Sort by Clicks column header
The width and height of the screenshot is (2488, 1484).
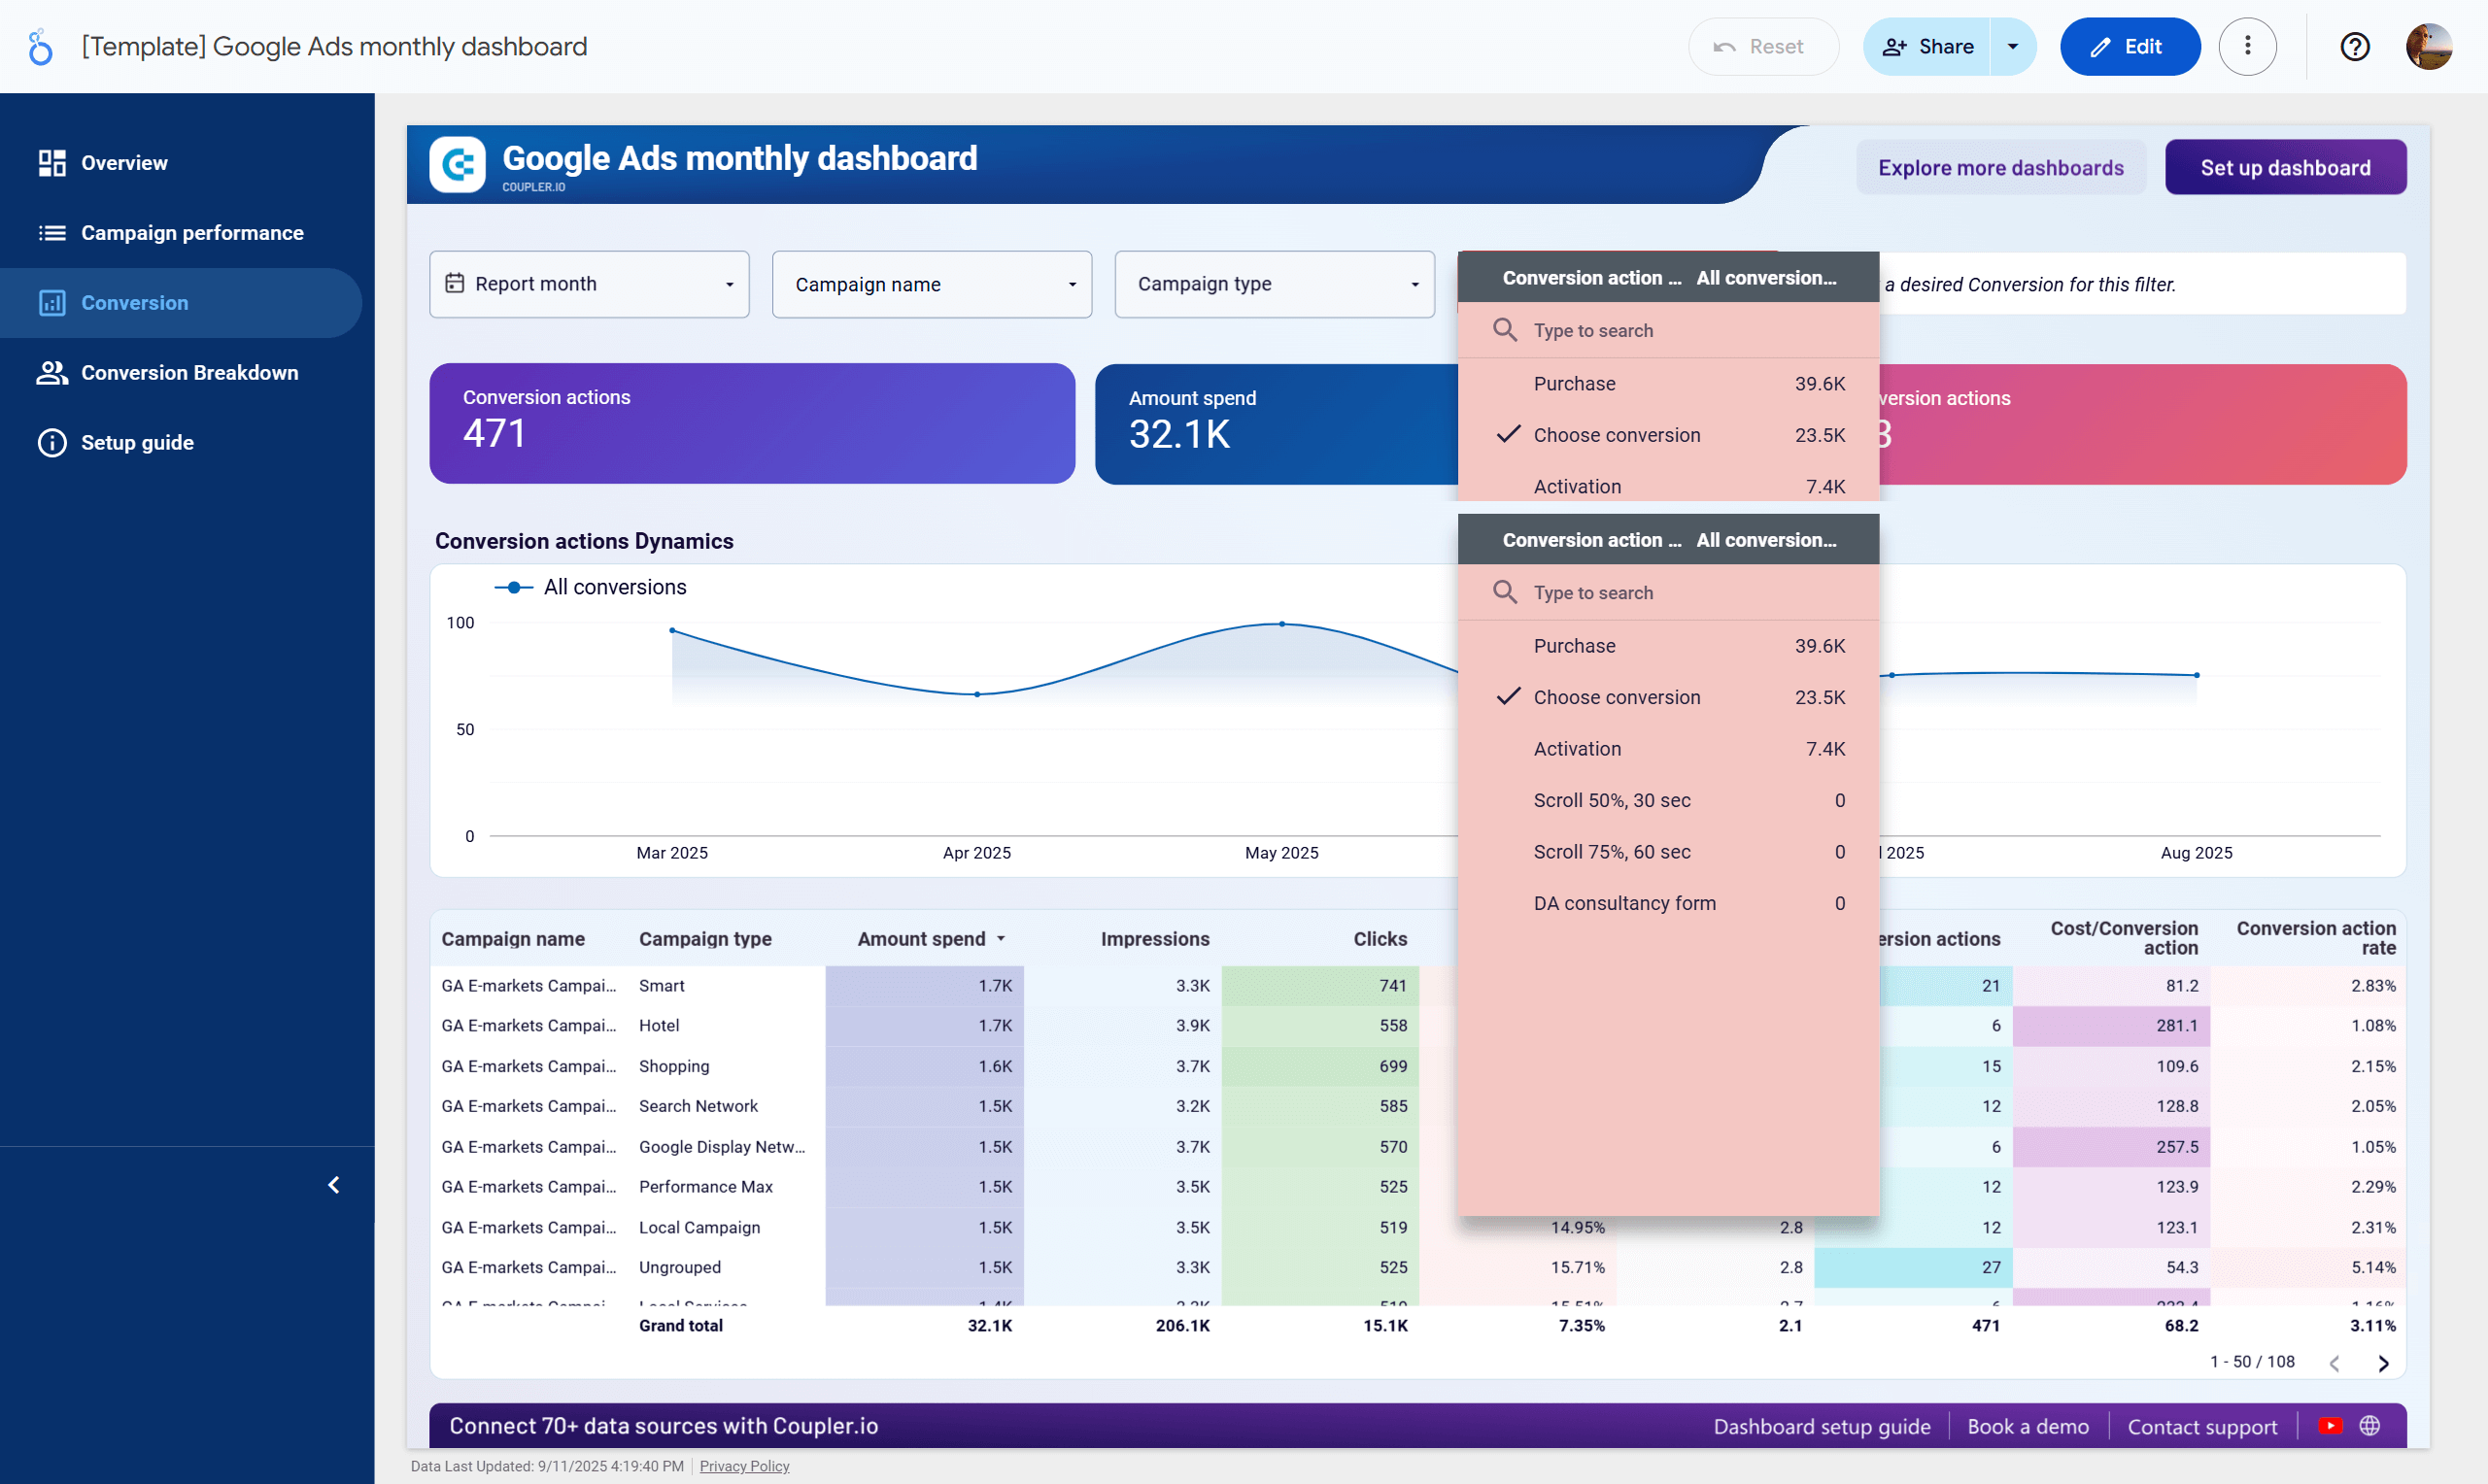click(1380, 939)
